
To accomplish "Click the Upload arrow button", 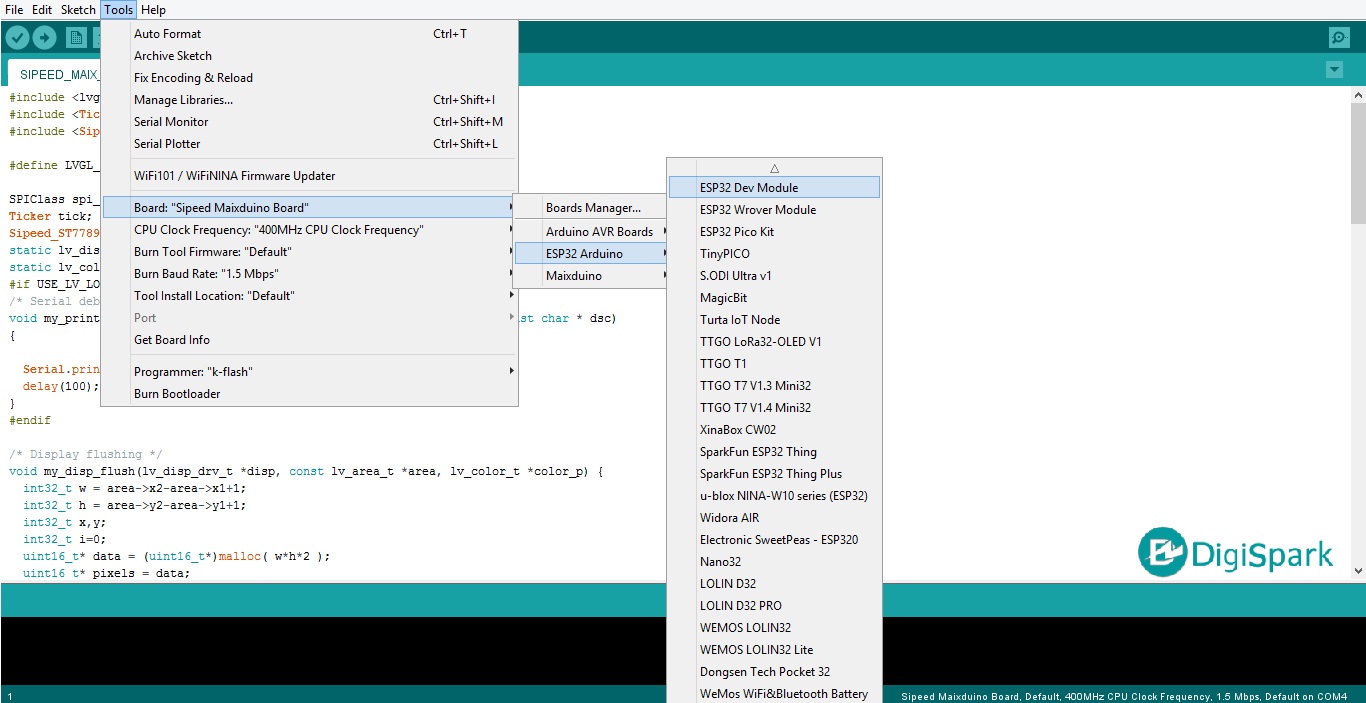I will tap(45, 38).
